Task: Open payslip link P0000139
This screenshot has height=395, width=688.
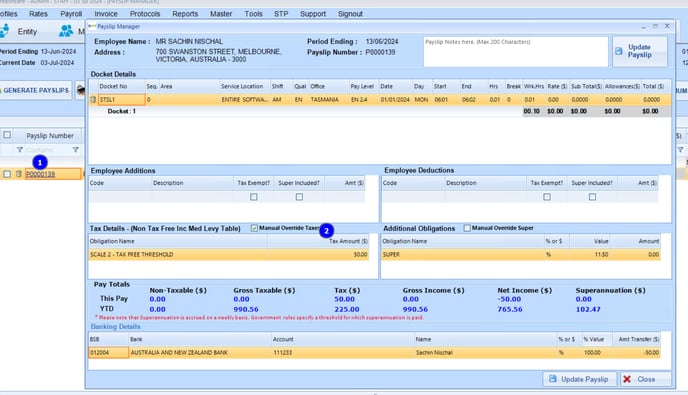Action: (40, 174)
